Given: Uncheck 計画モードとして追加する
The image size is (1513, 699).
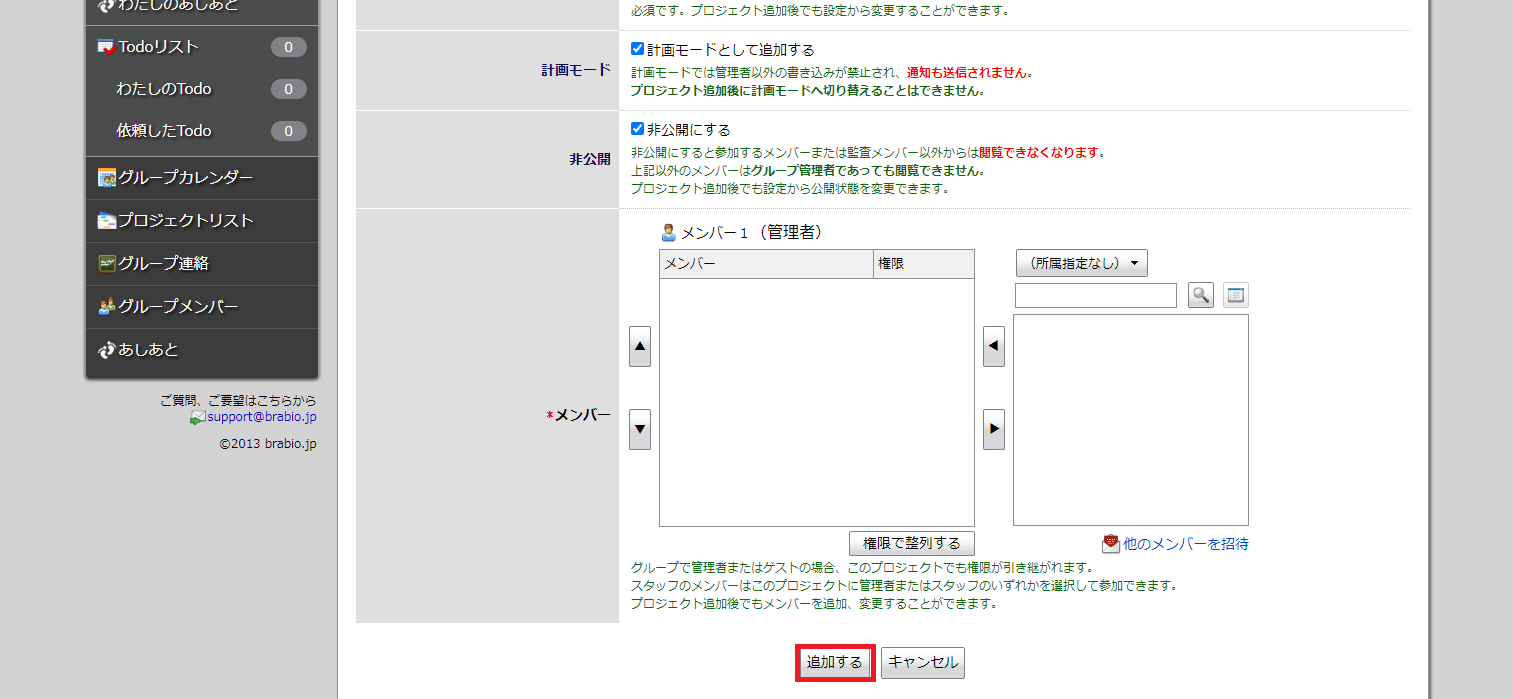Looking at the screenshot, I should click(x=635, y=47).
